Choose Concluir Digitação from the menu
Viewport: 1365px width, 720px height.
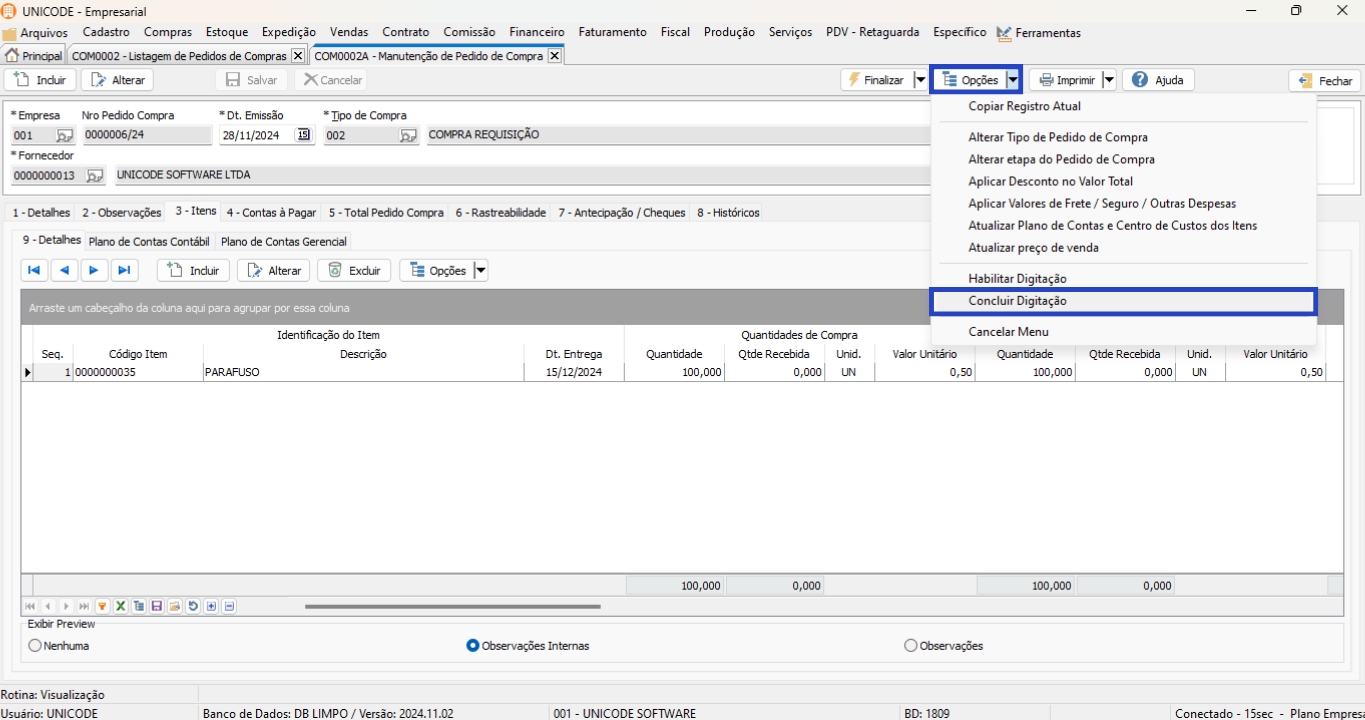pyautogui.click(x=1017, y=301)
